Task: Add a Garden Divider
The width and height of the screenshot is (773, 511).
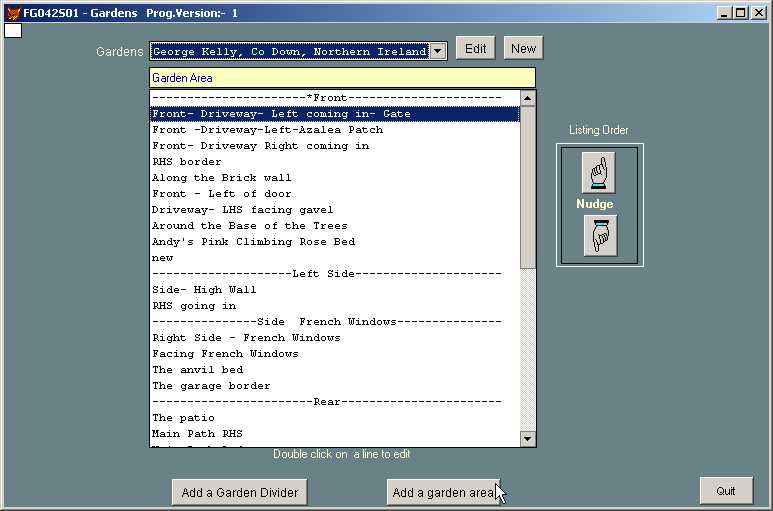Action: tap(240, 492)
